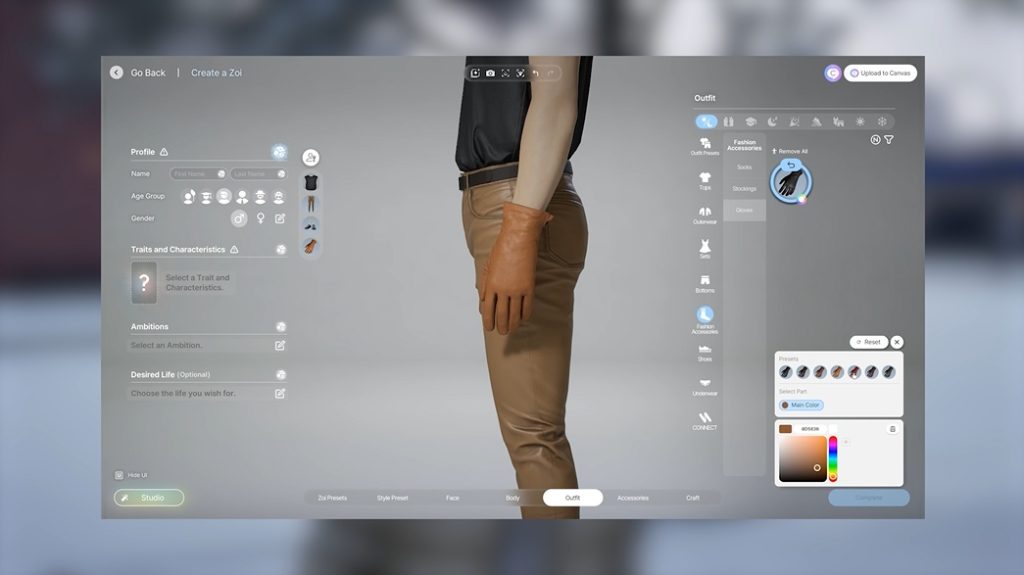
Task: Open the filter funnel icon
Action: click(889, 140)
